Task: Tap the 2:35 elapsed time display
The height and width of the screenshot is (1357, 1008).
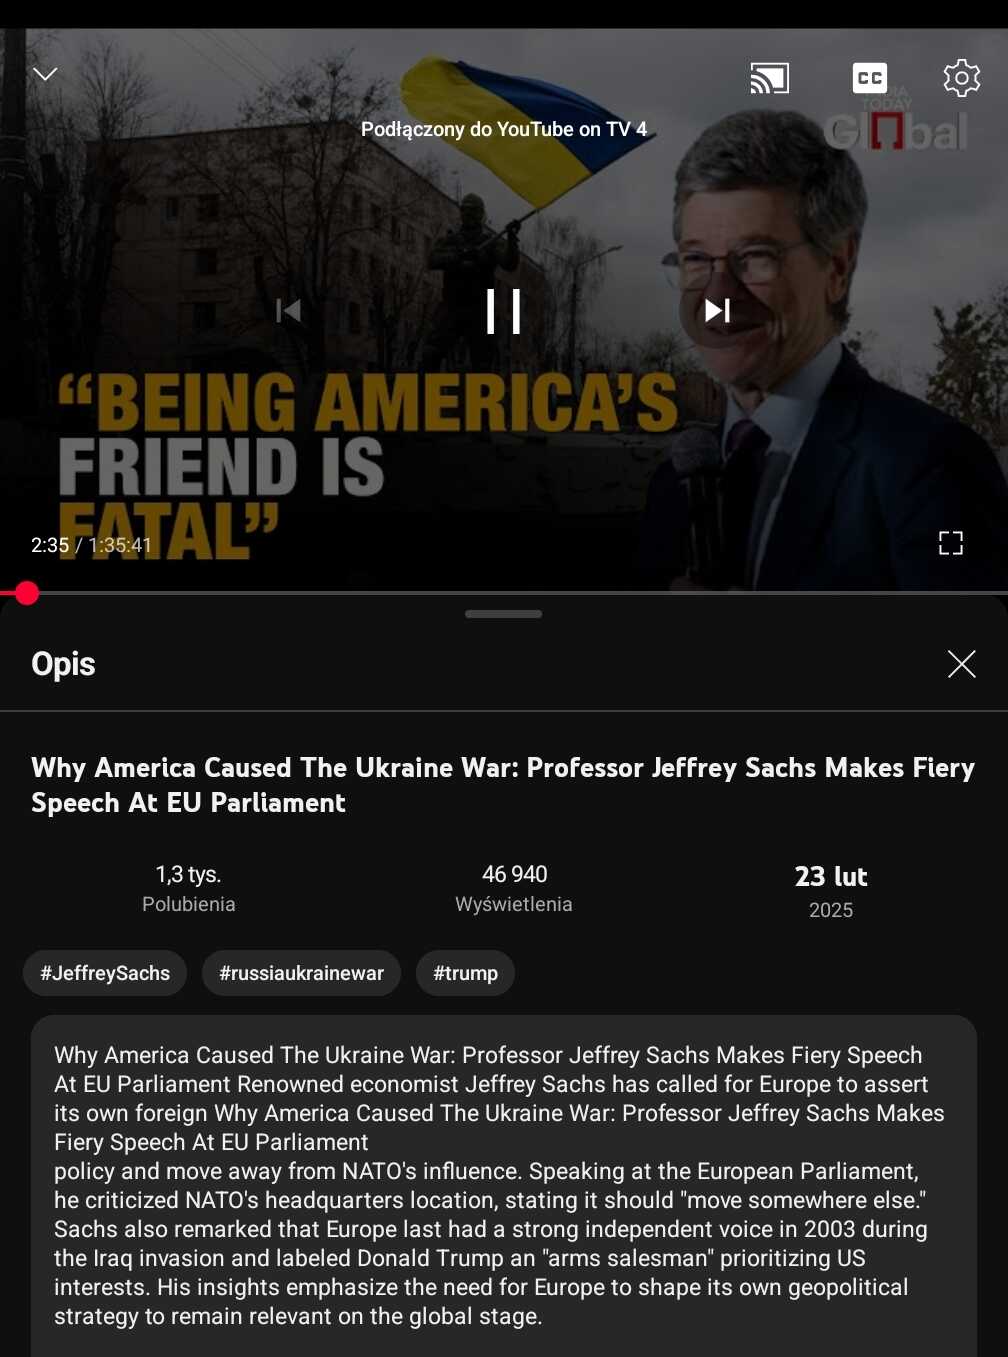Action: coord(50,545)
